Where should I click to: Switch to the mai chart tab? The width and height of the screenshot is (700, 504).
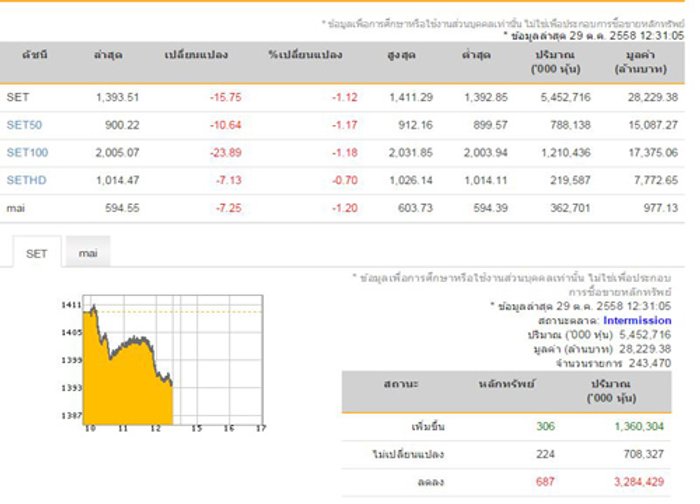(88, 253)
